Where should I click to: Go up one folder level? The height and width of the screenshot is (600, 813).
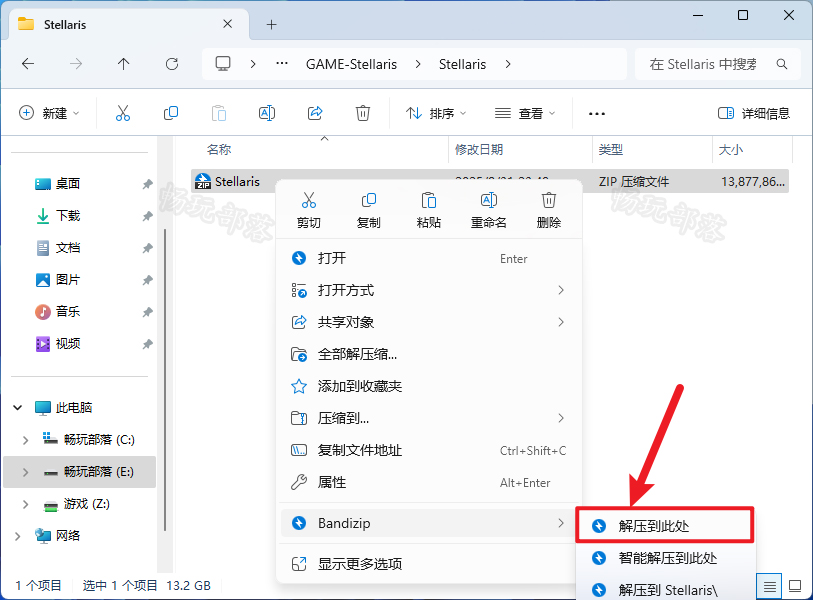pyautogui.click(x=123, y=64)
